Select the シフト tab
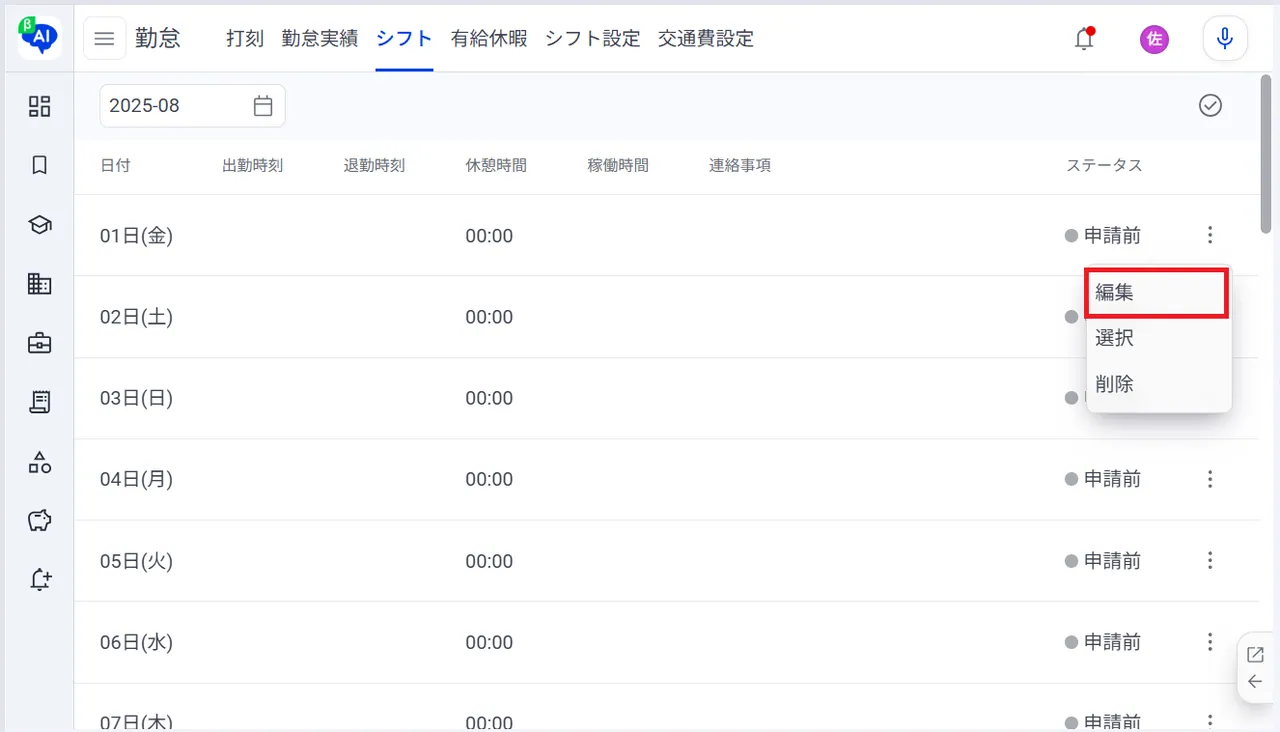 point(404,39)
